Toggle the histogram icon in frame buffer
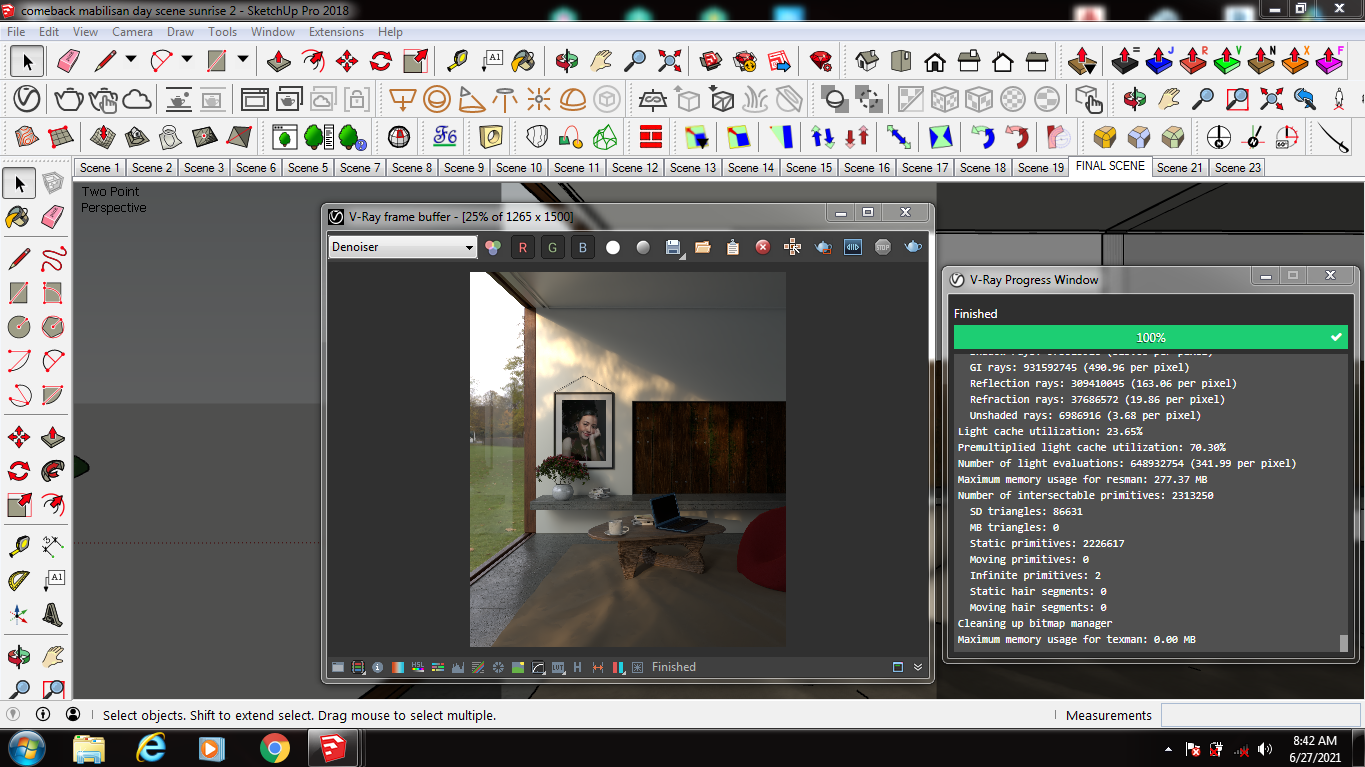Screen dimensions: 1365x767 pos(458,667)
